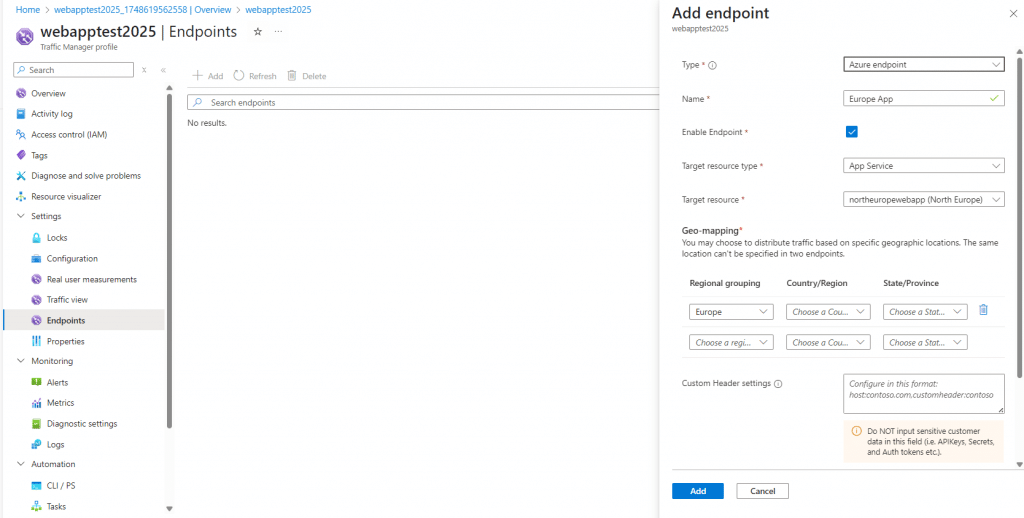Image resolution: width=1024 pixels, height=518 pixels.
Task: Open Configuration in the sidebar menu
Action: [x=72, y=258]
